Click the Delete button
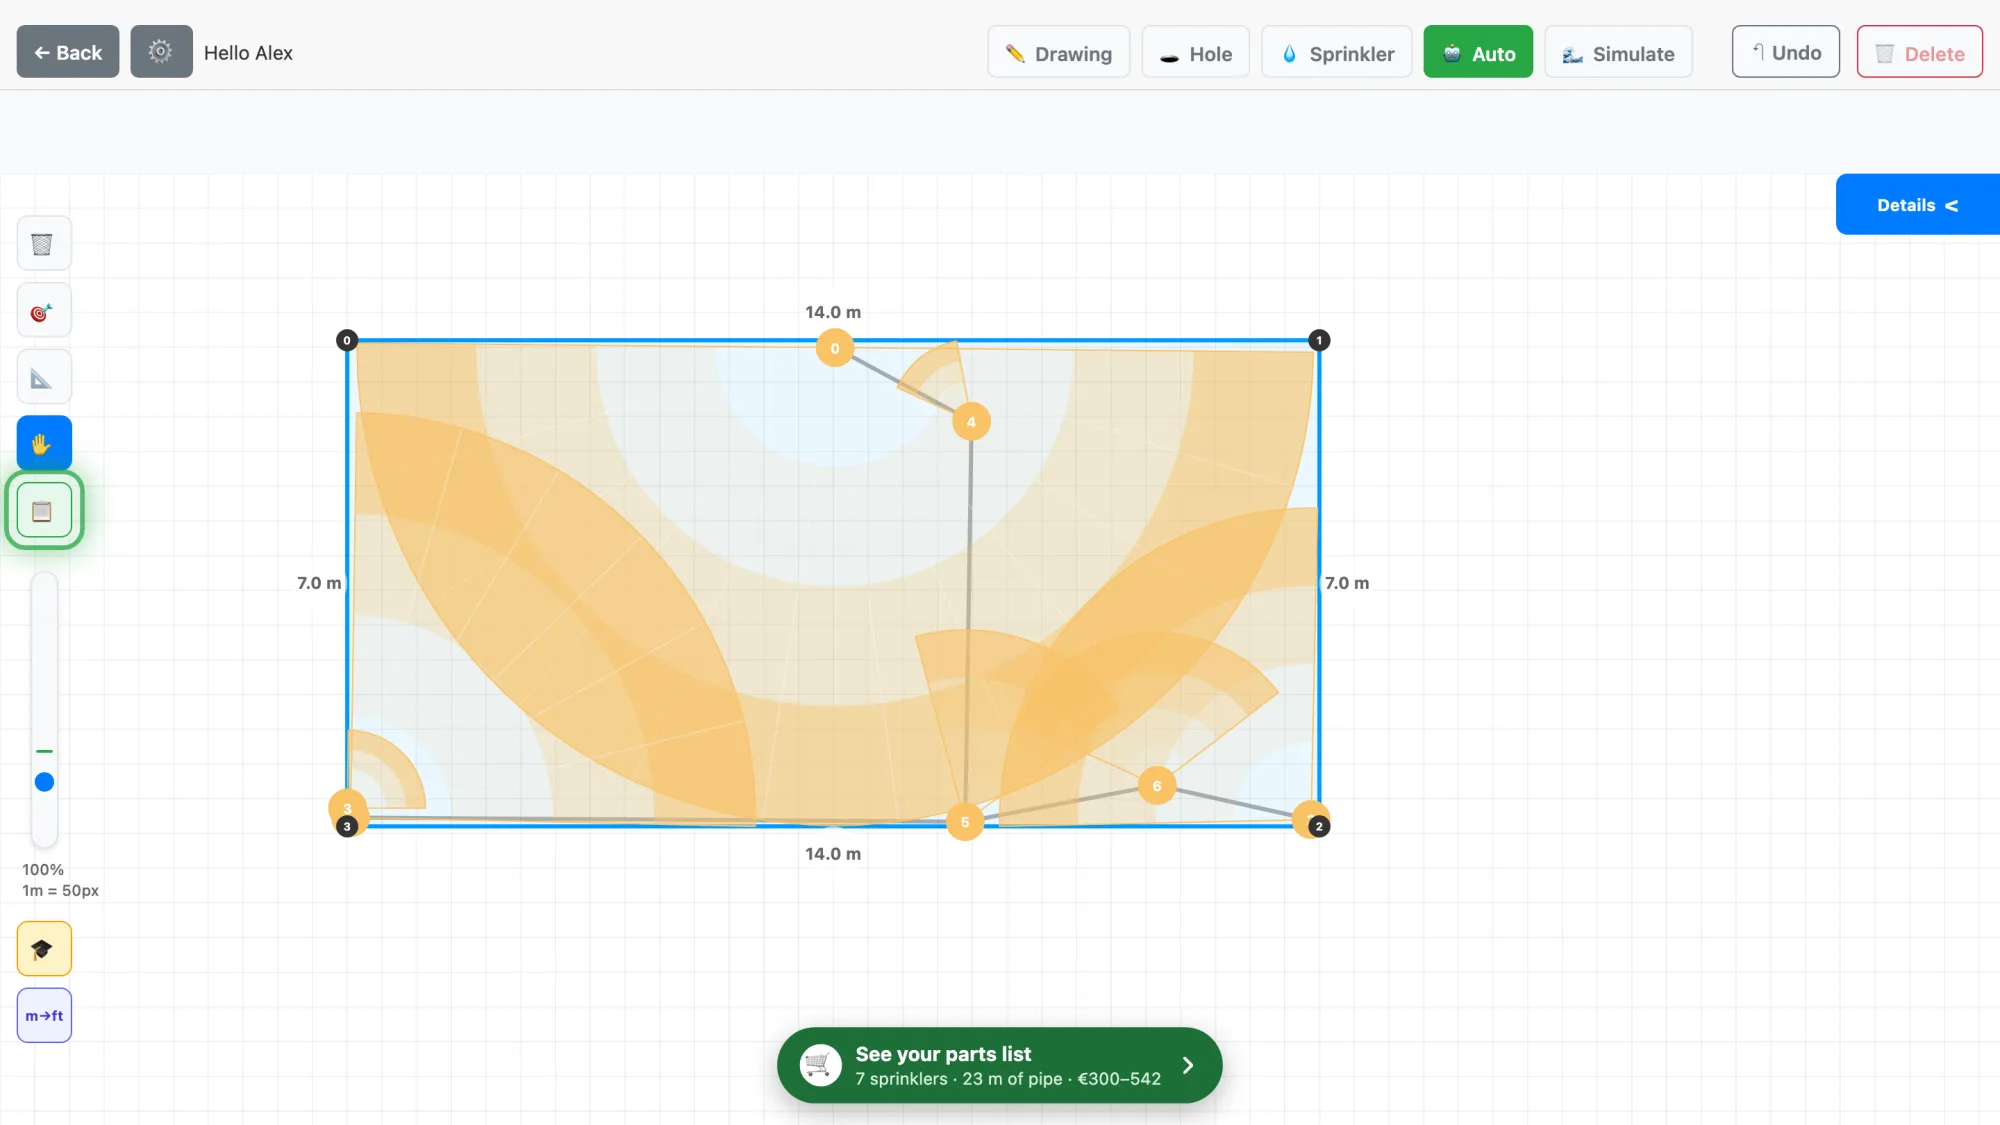The width and height of the screenshot is (2000, 1125). pyautogui.click(x=1919, y=53)
